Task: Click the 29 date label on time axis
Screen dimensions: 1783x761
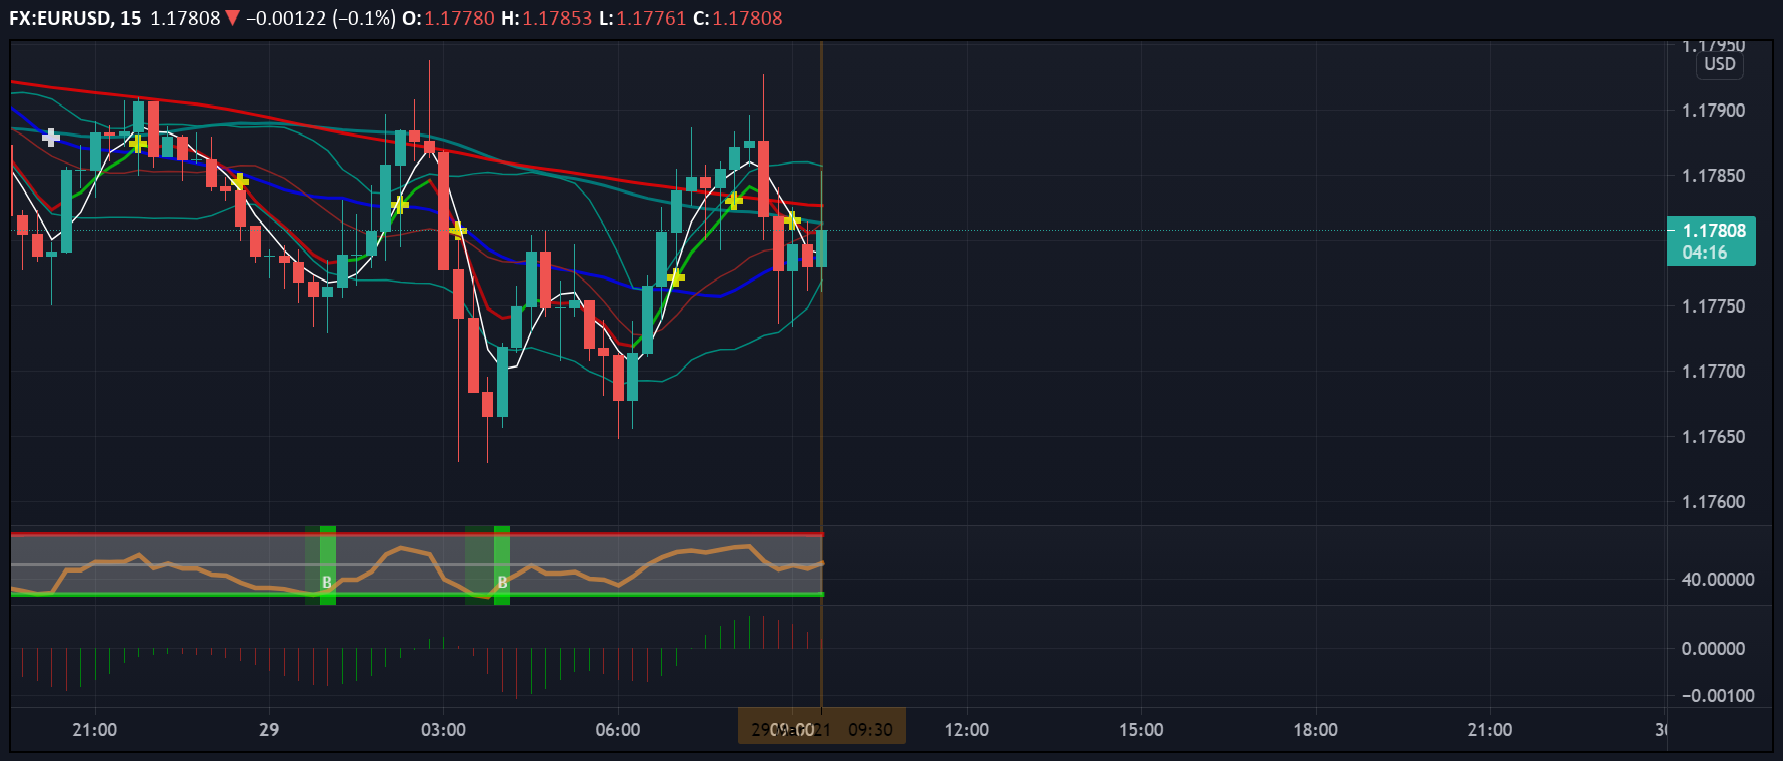Action: (x=269, y=730)
